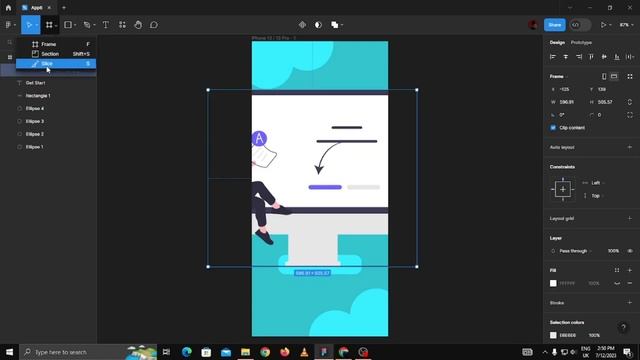Open present options dropdown arrow
Viewport: 640px width, 360px height.
(x=610, y=25)
